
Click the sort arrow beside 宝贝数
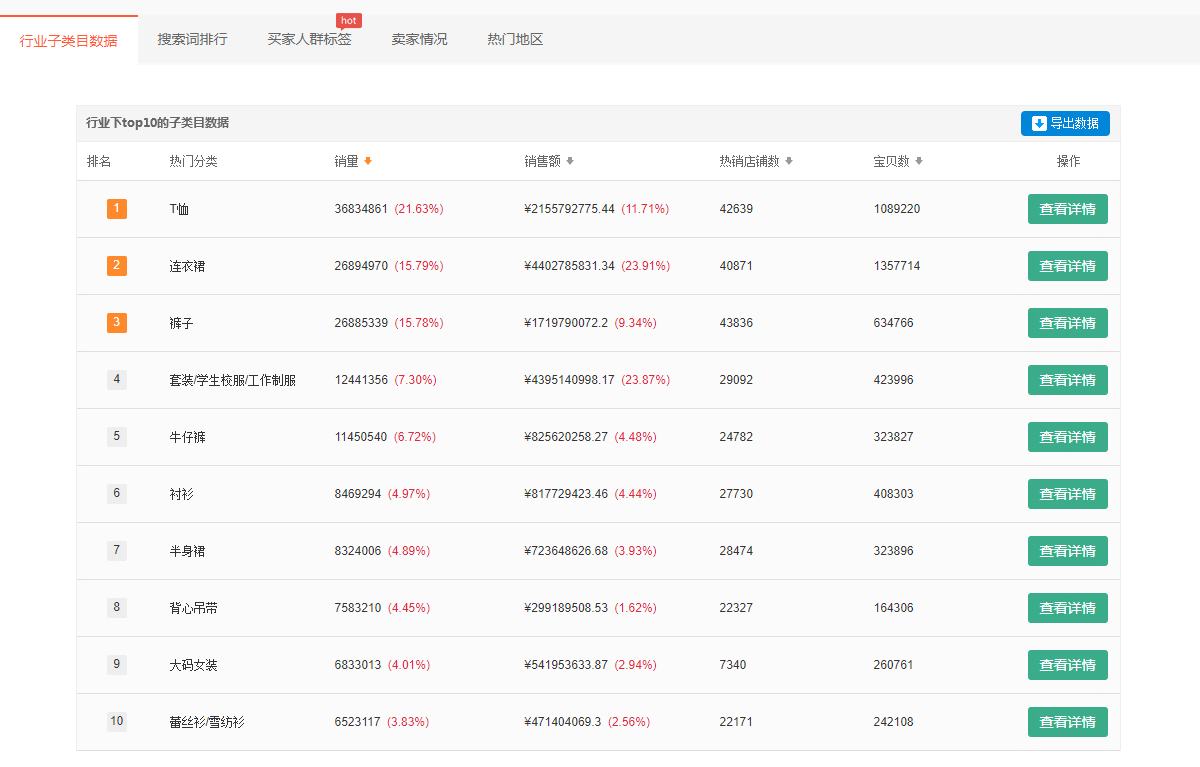919,161
